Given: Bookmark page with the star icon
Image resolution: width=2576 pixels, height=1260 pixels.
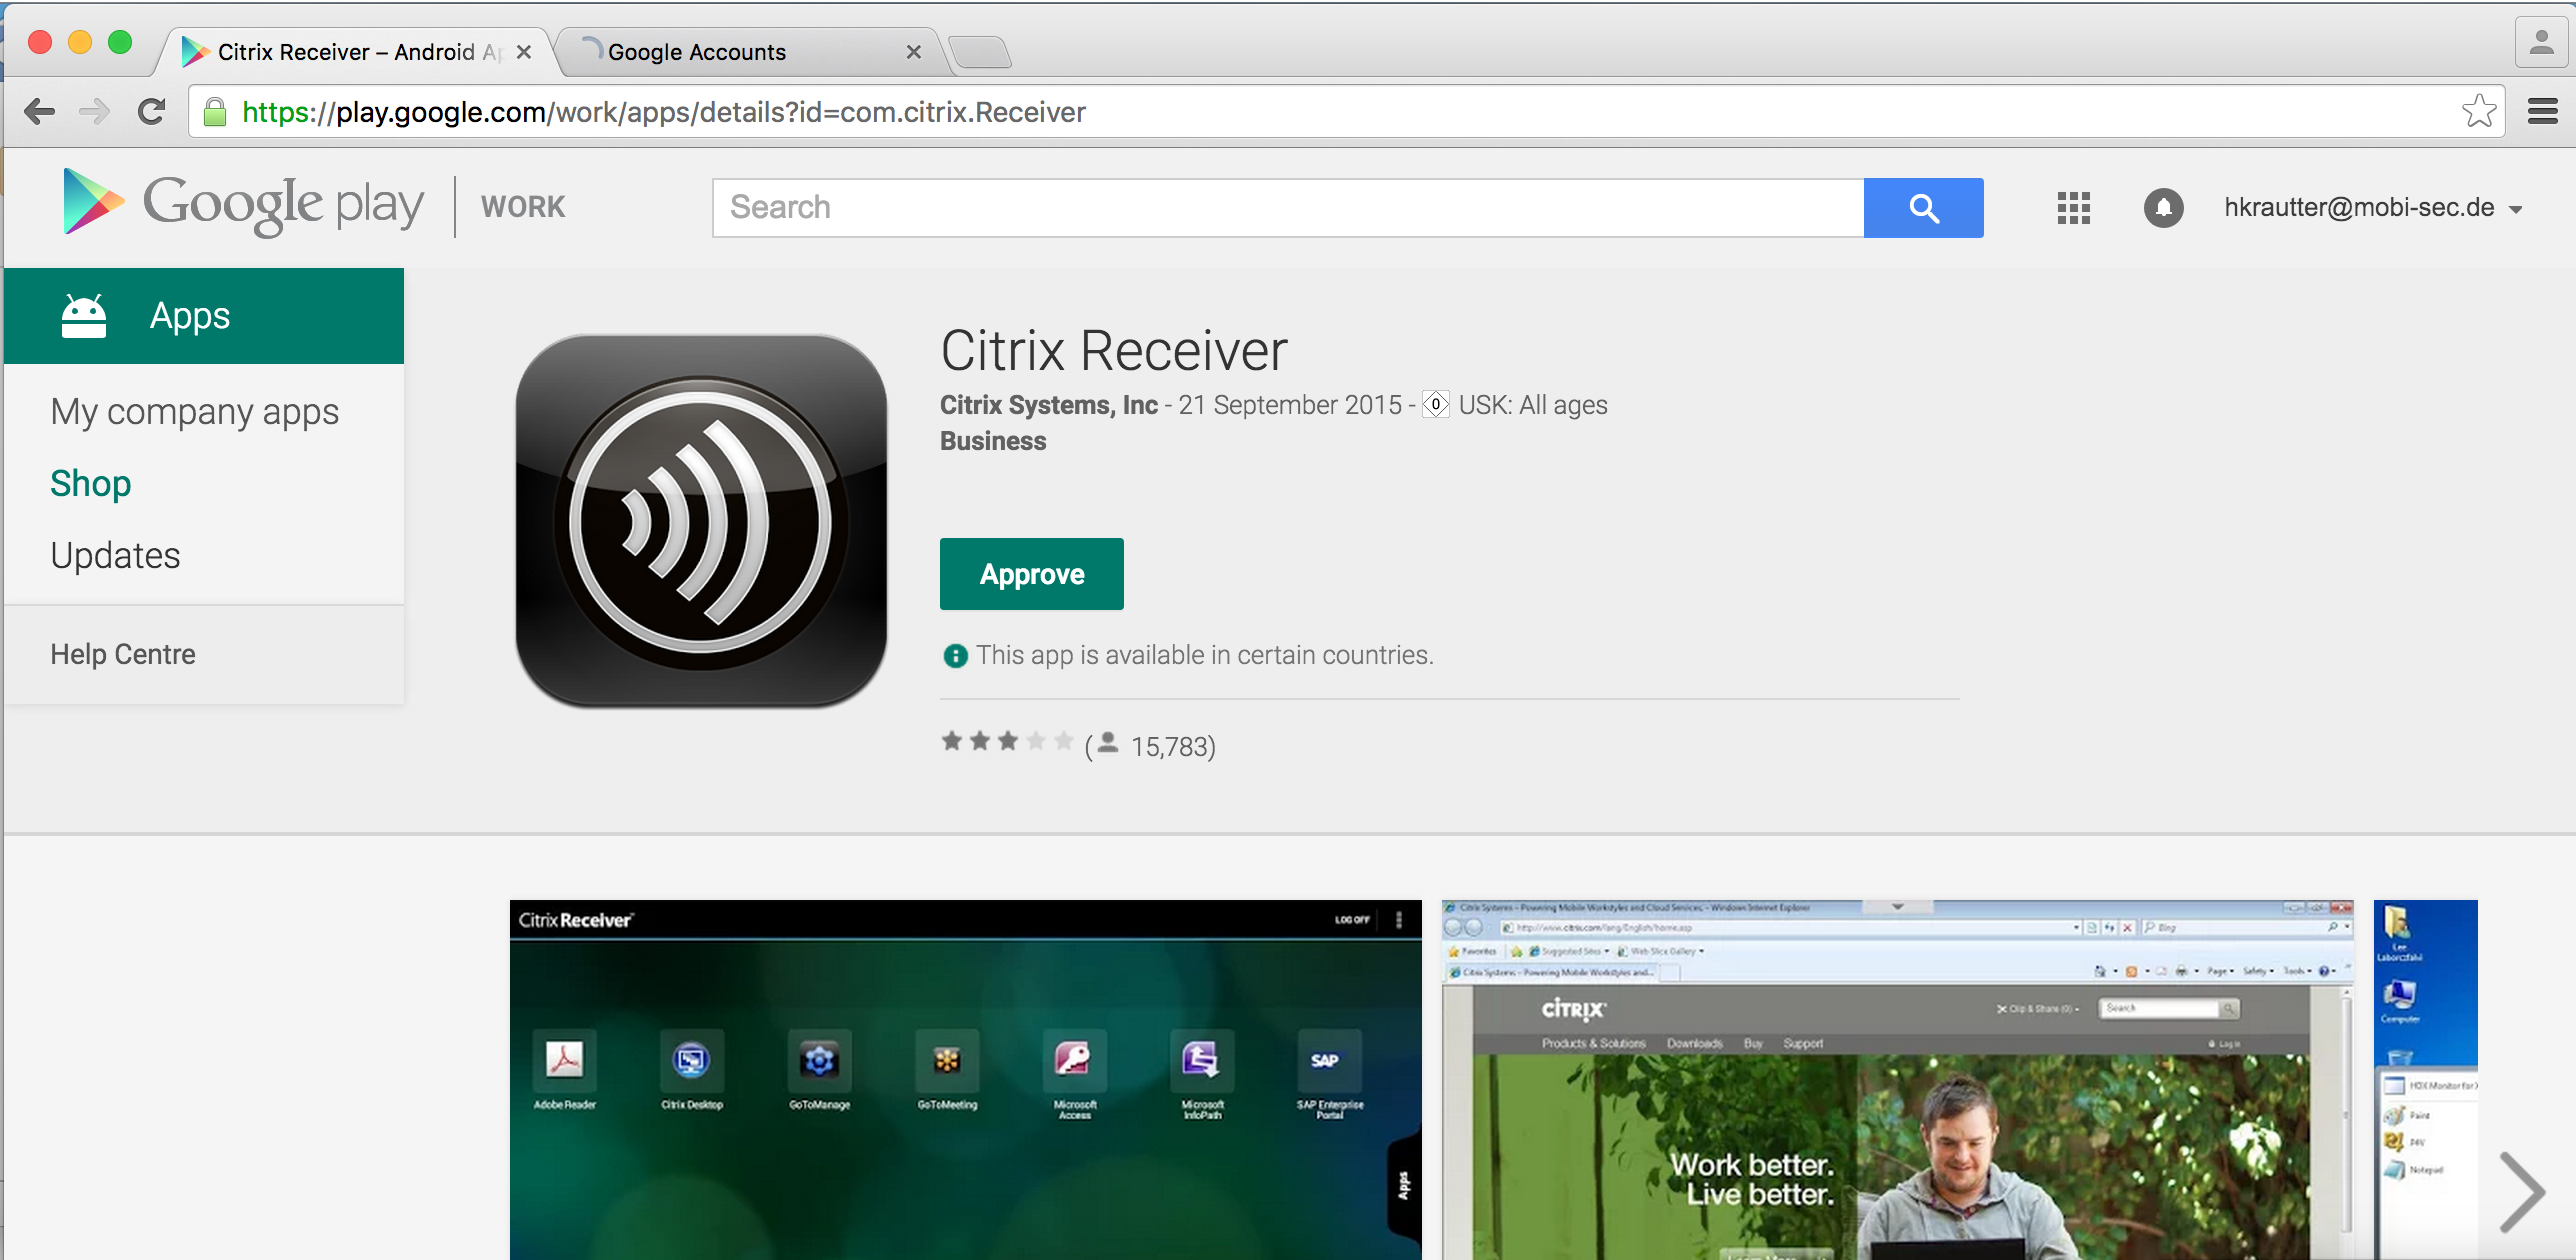Looking at the screenshot, I should 2478,111.
